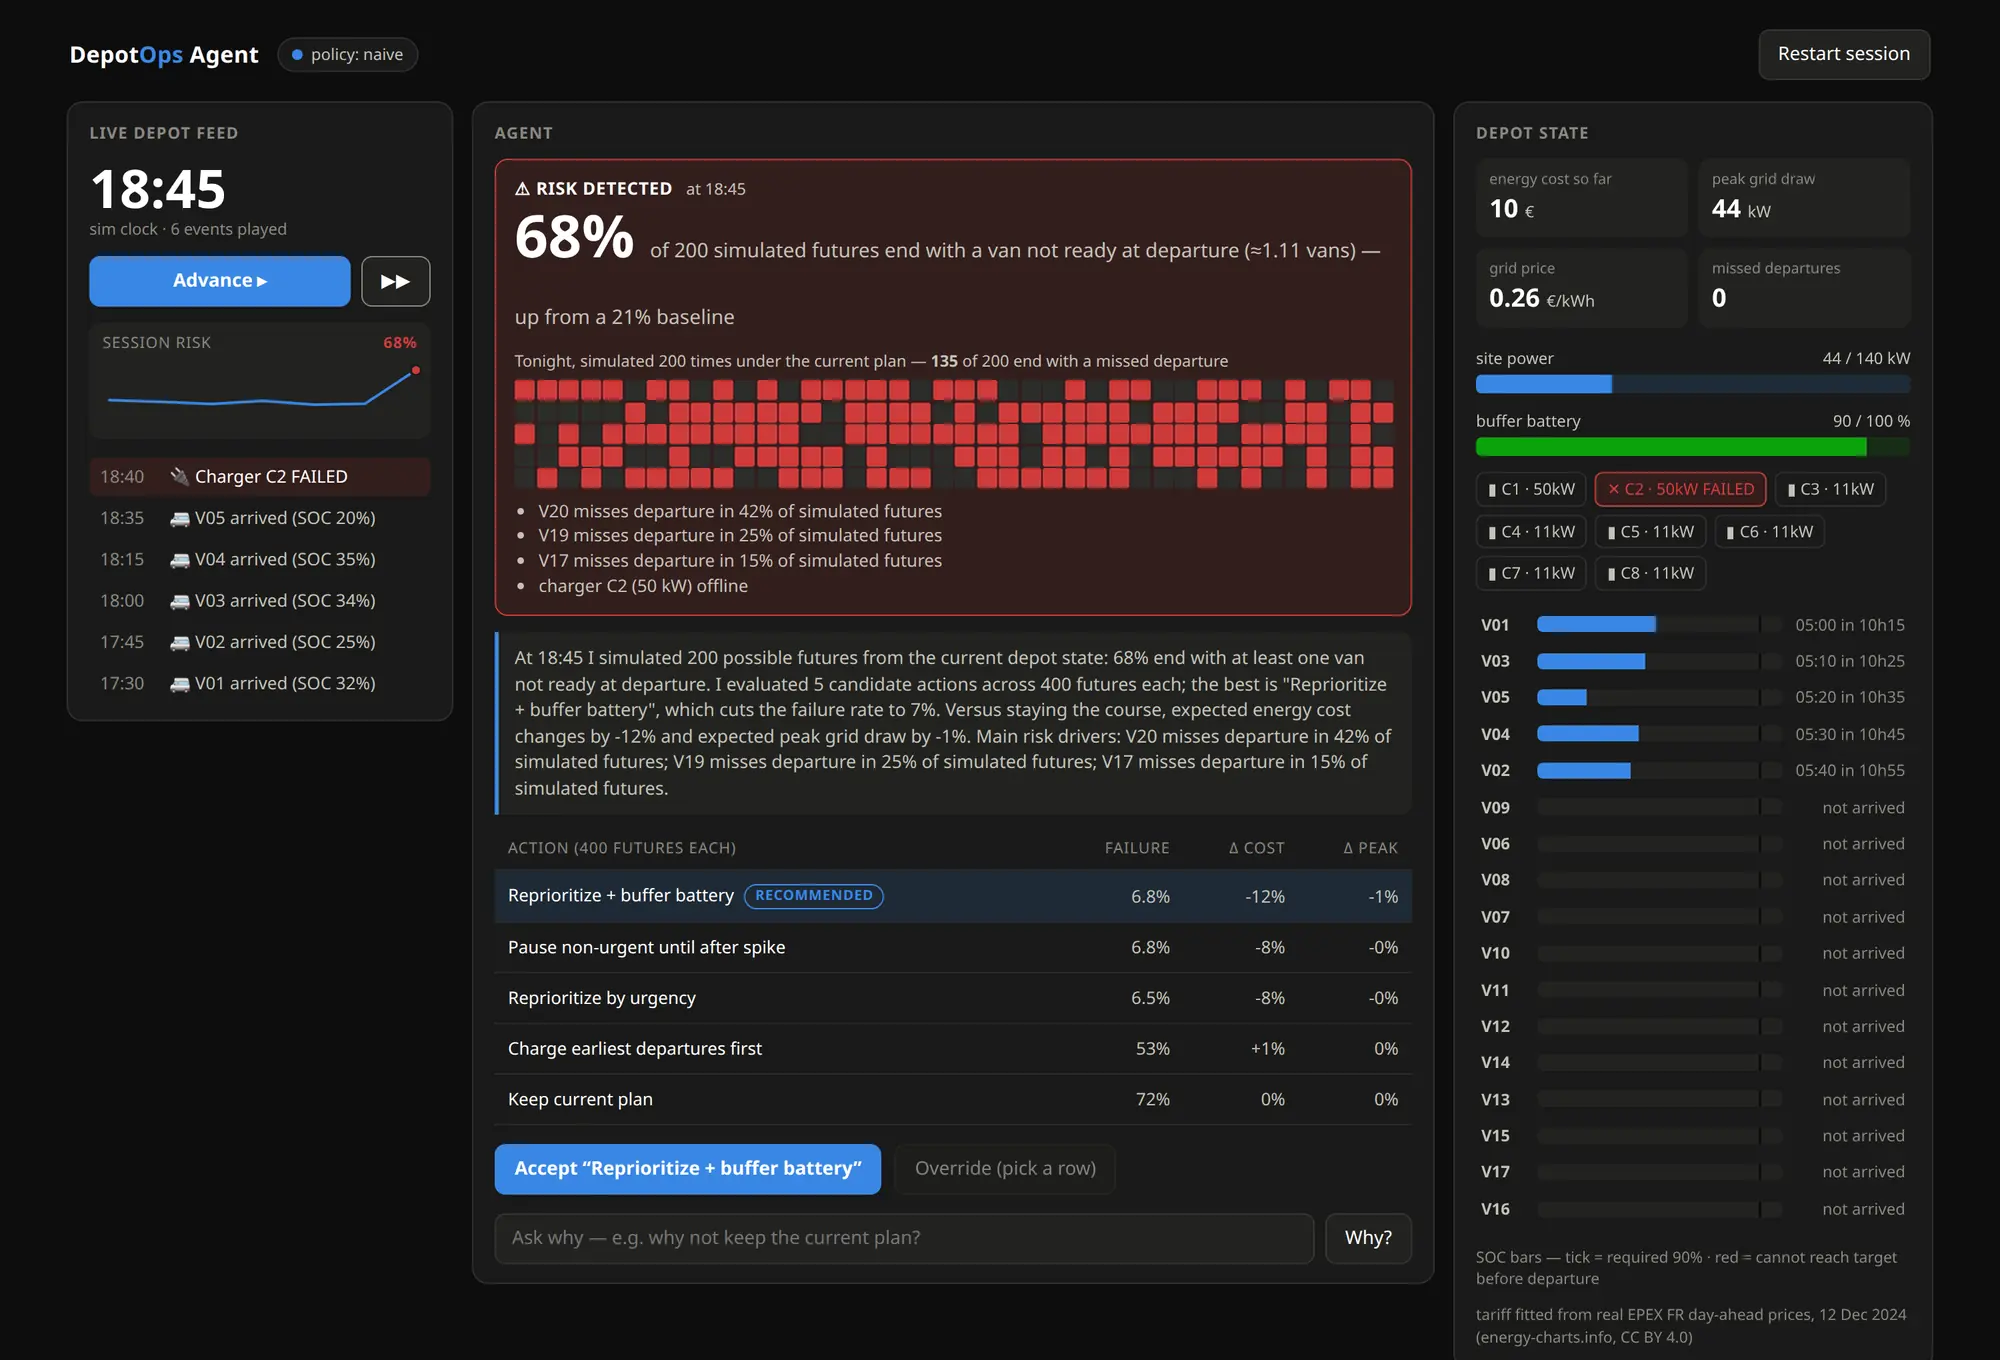Image resolution: width=2000 pixels, height=1360 pixels.
Task: Click the van icon for V02 arrived
Action: coord(179,642)
